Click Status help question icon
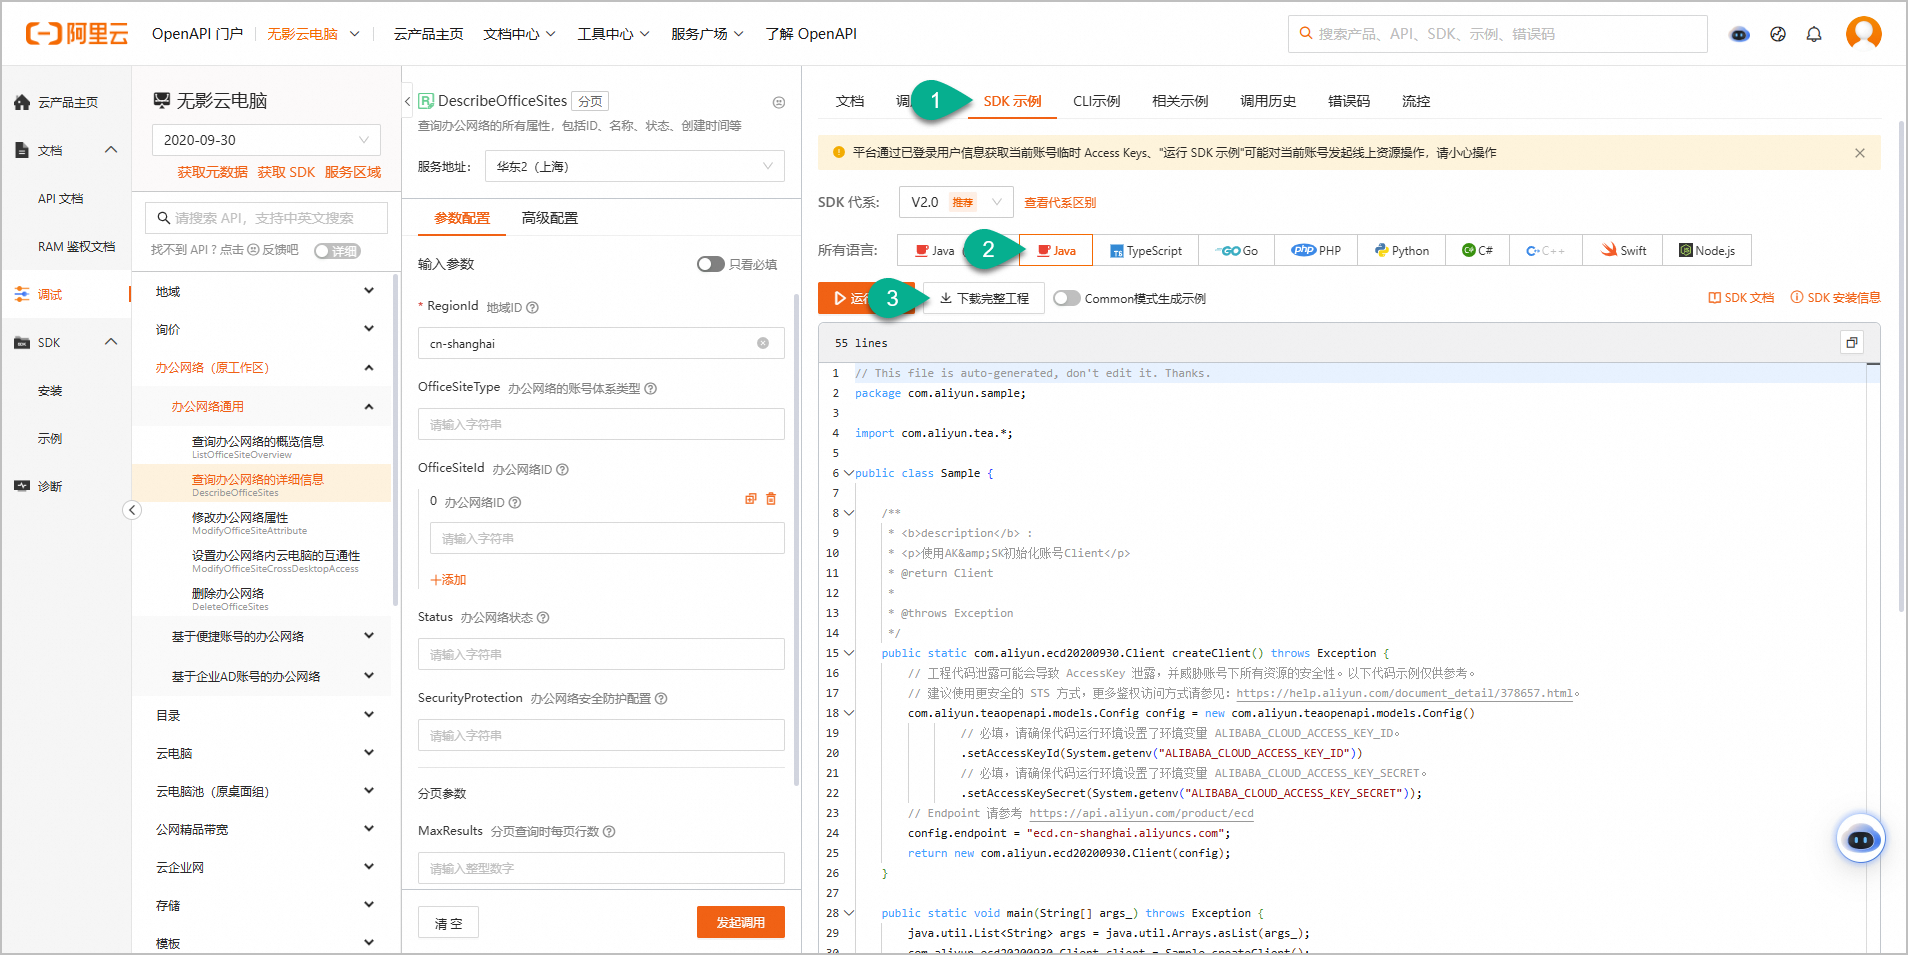The width and height of the screenshot is (1908, 955). [543, 617]
